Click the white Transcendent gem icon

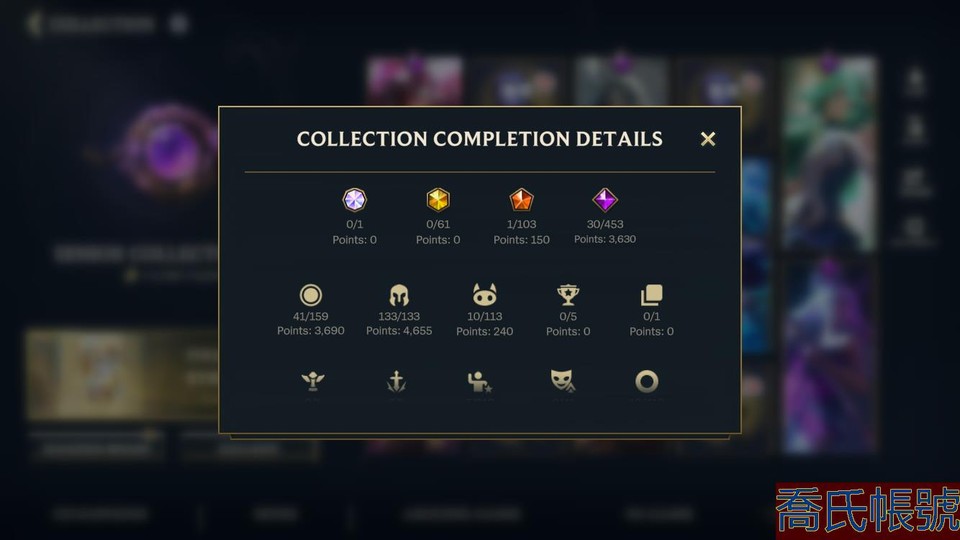point(354,200)
